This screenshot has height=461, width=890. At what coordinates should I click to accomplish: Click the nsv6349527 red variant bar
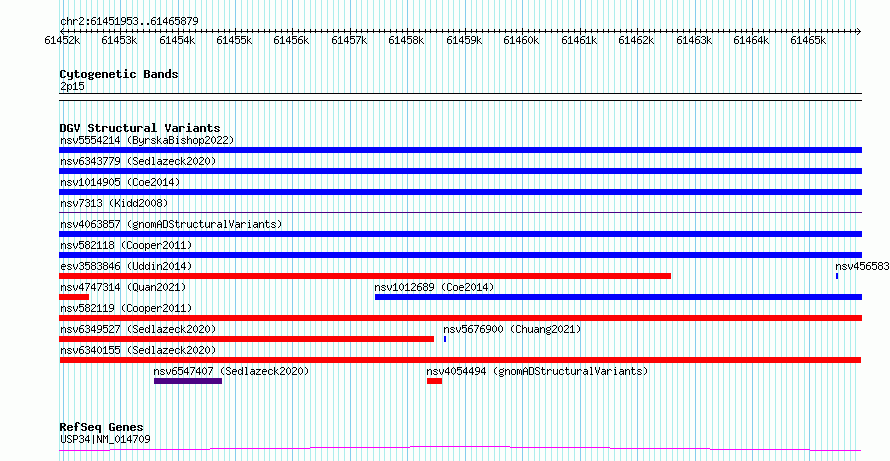click(x=246, y=339)
